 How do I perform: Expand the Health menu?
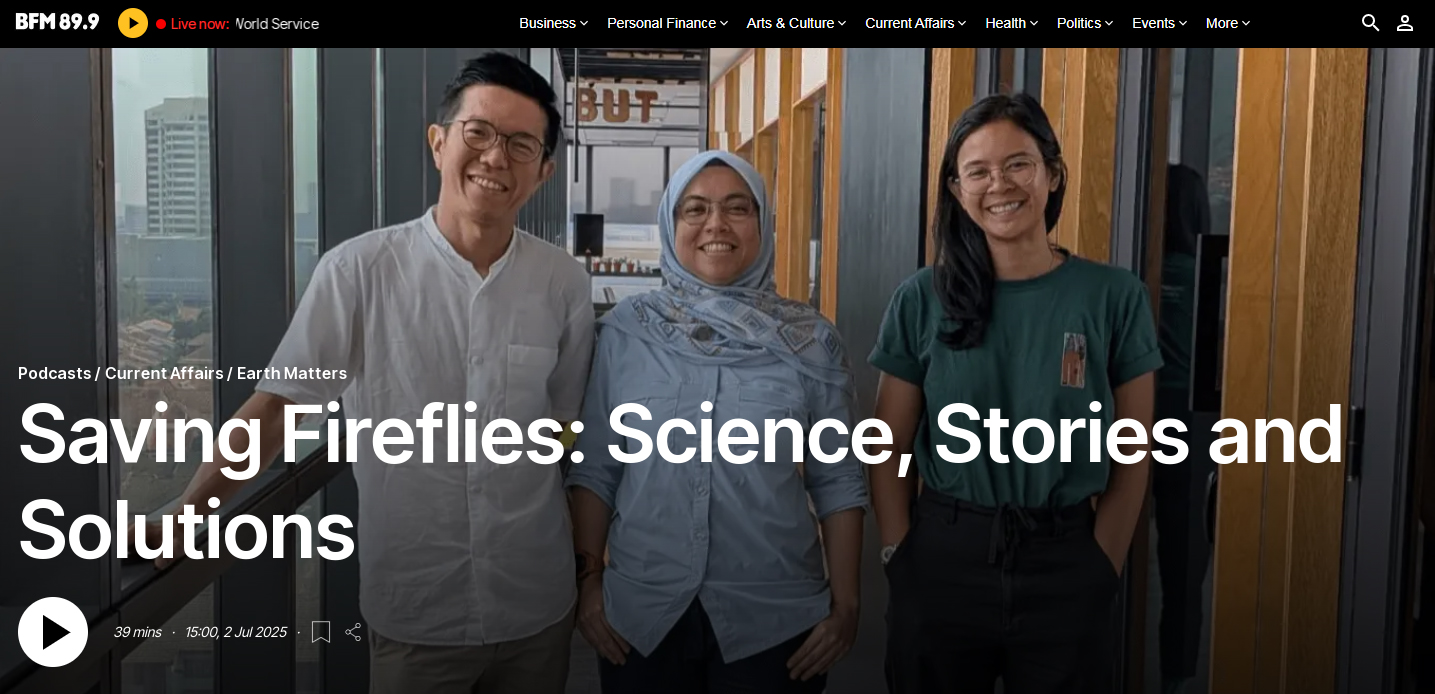coord(1012,23)
